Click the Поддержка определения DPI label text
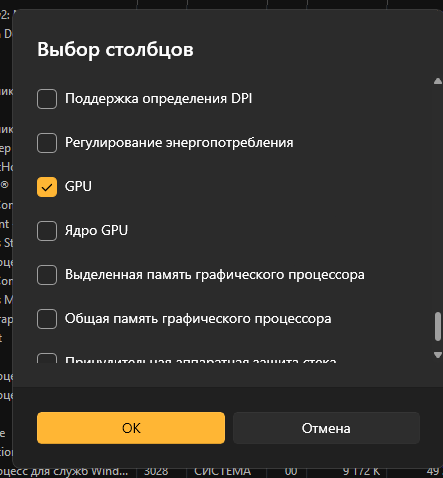This screenshot has height=478, width=443. click(158, 98)
